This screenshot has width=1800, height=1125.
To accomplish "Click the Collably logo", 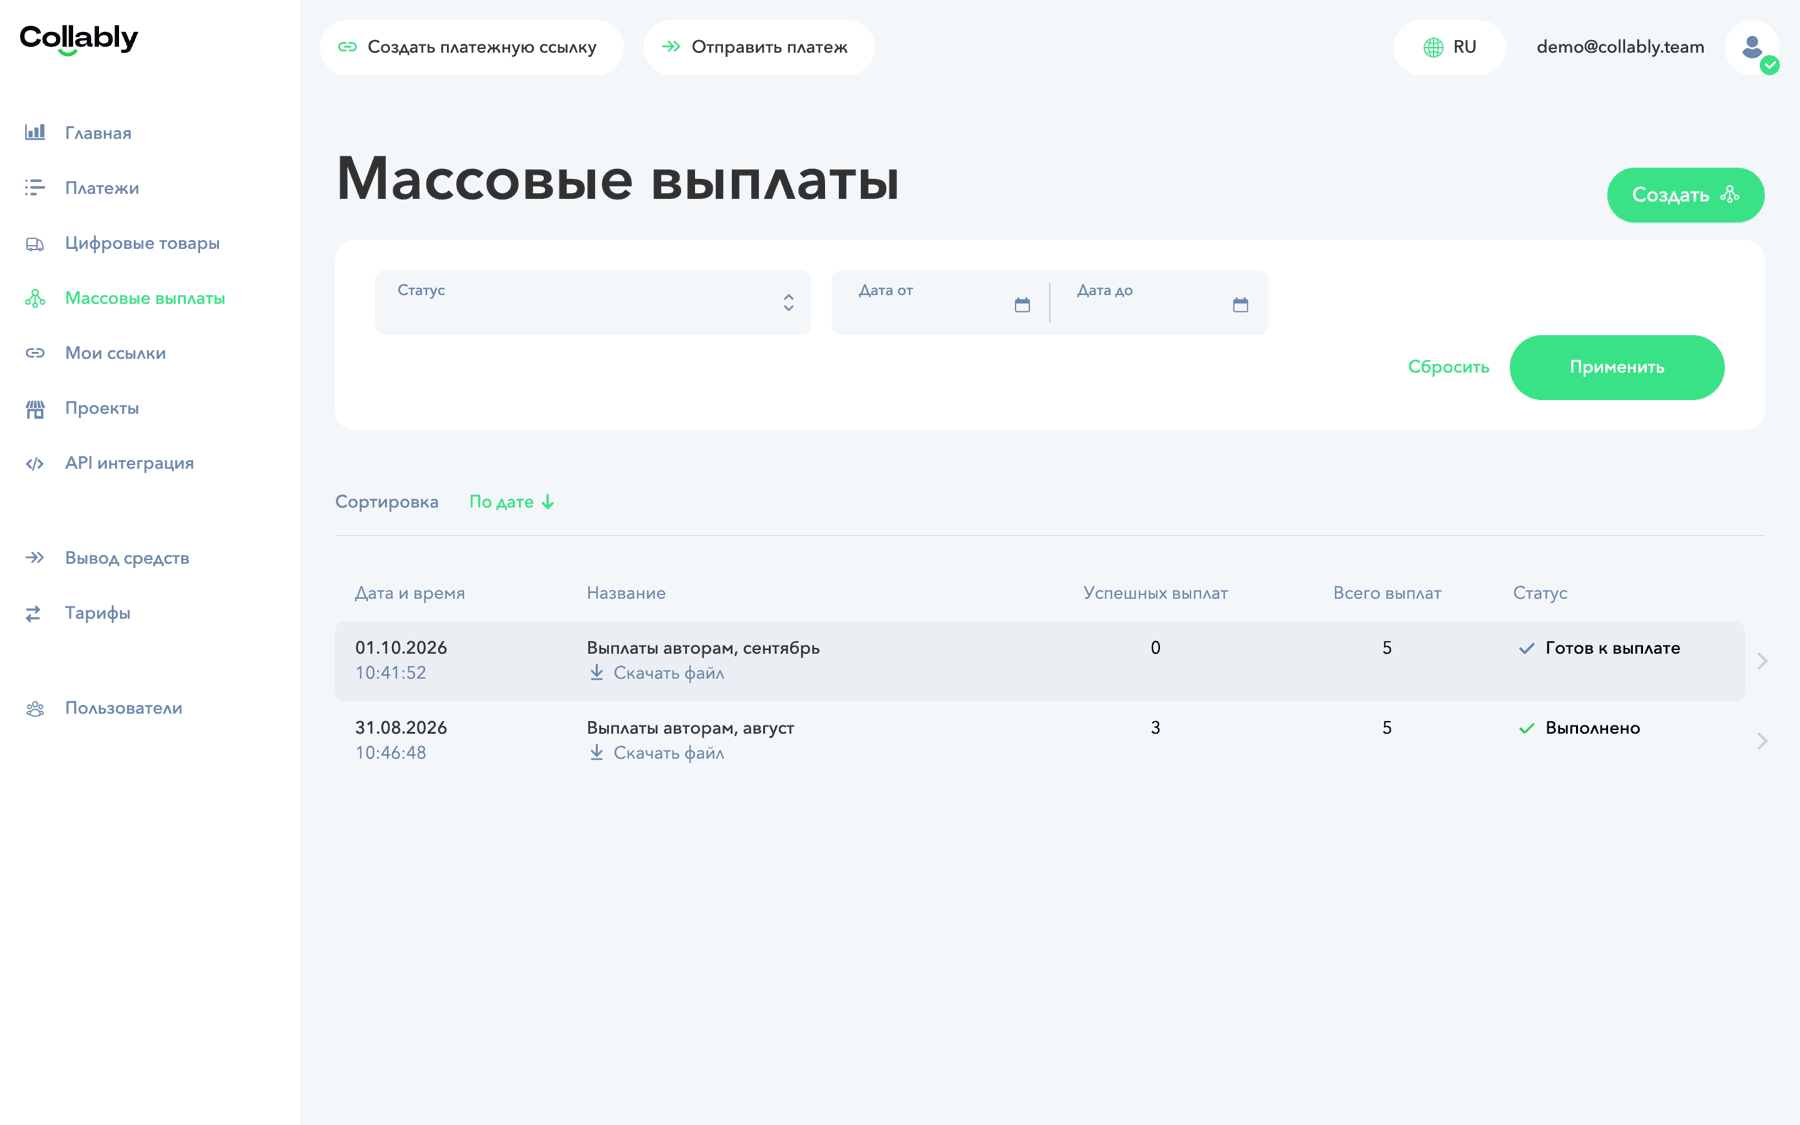I will click(x=79, y=40).
